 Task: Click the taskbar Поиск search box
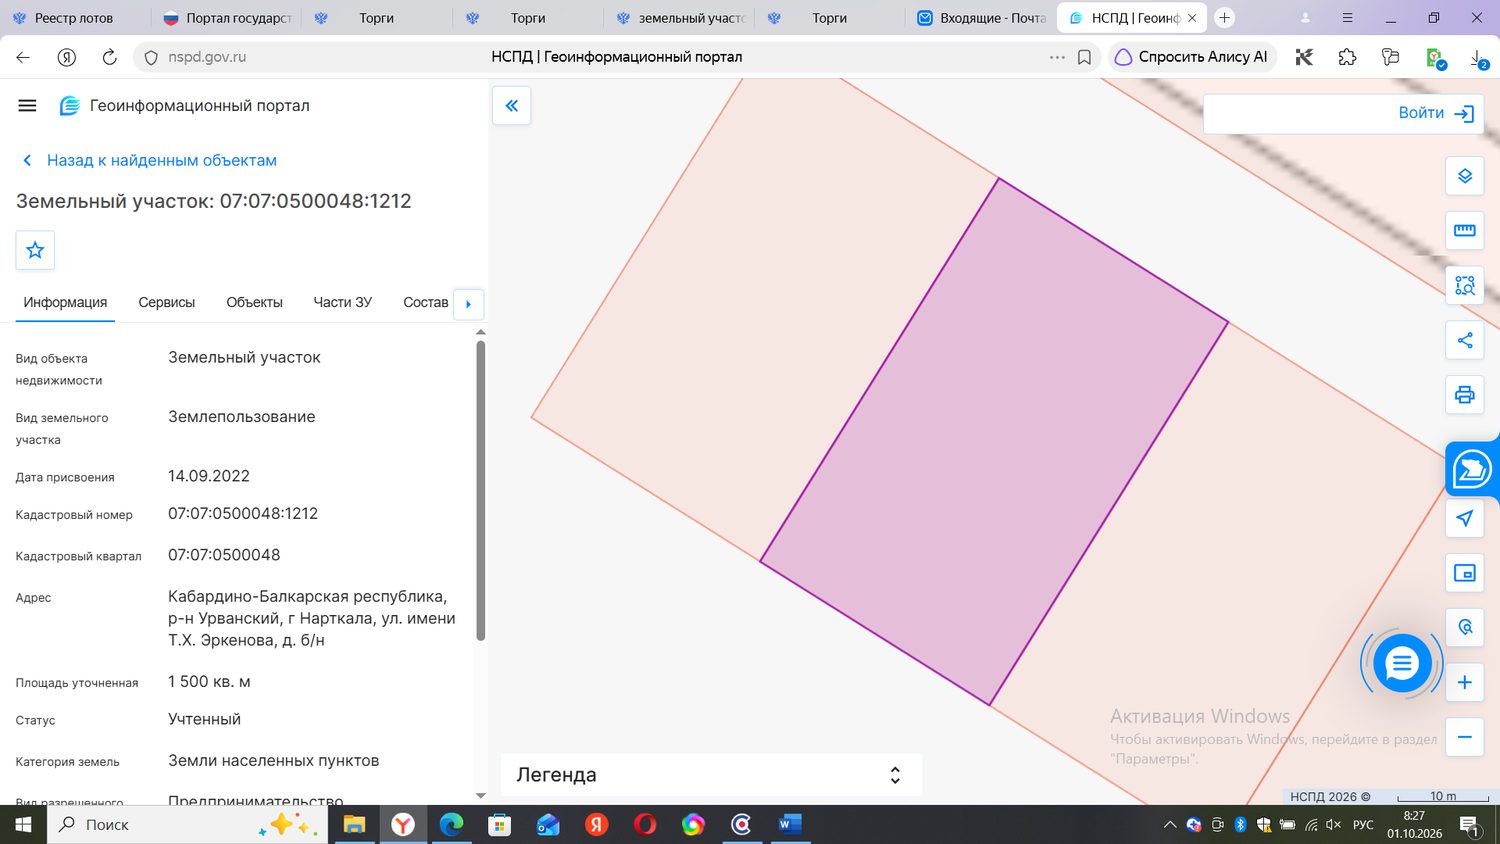[186, 825]
